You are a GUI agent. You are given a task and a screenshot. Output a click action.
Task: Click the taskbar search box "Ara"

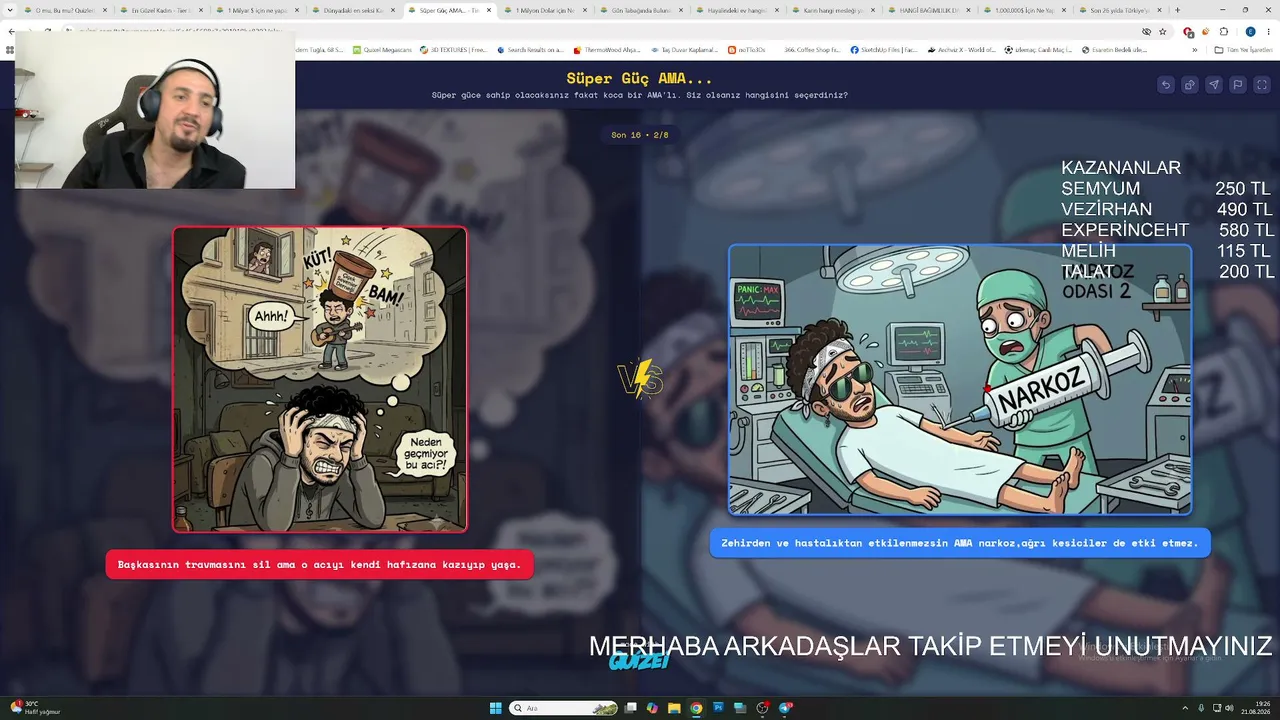[x=564, y=708]
